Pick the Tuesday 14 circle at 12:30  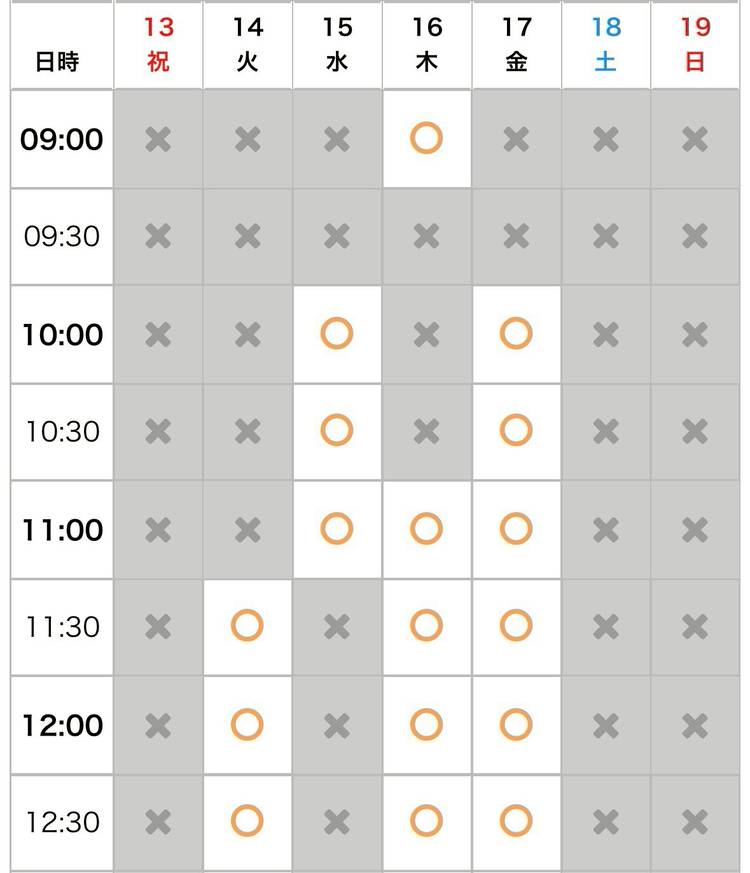pos(247,822)
